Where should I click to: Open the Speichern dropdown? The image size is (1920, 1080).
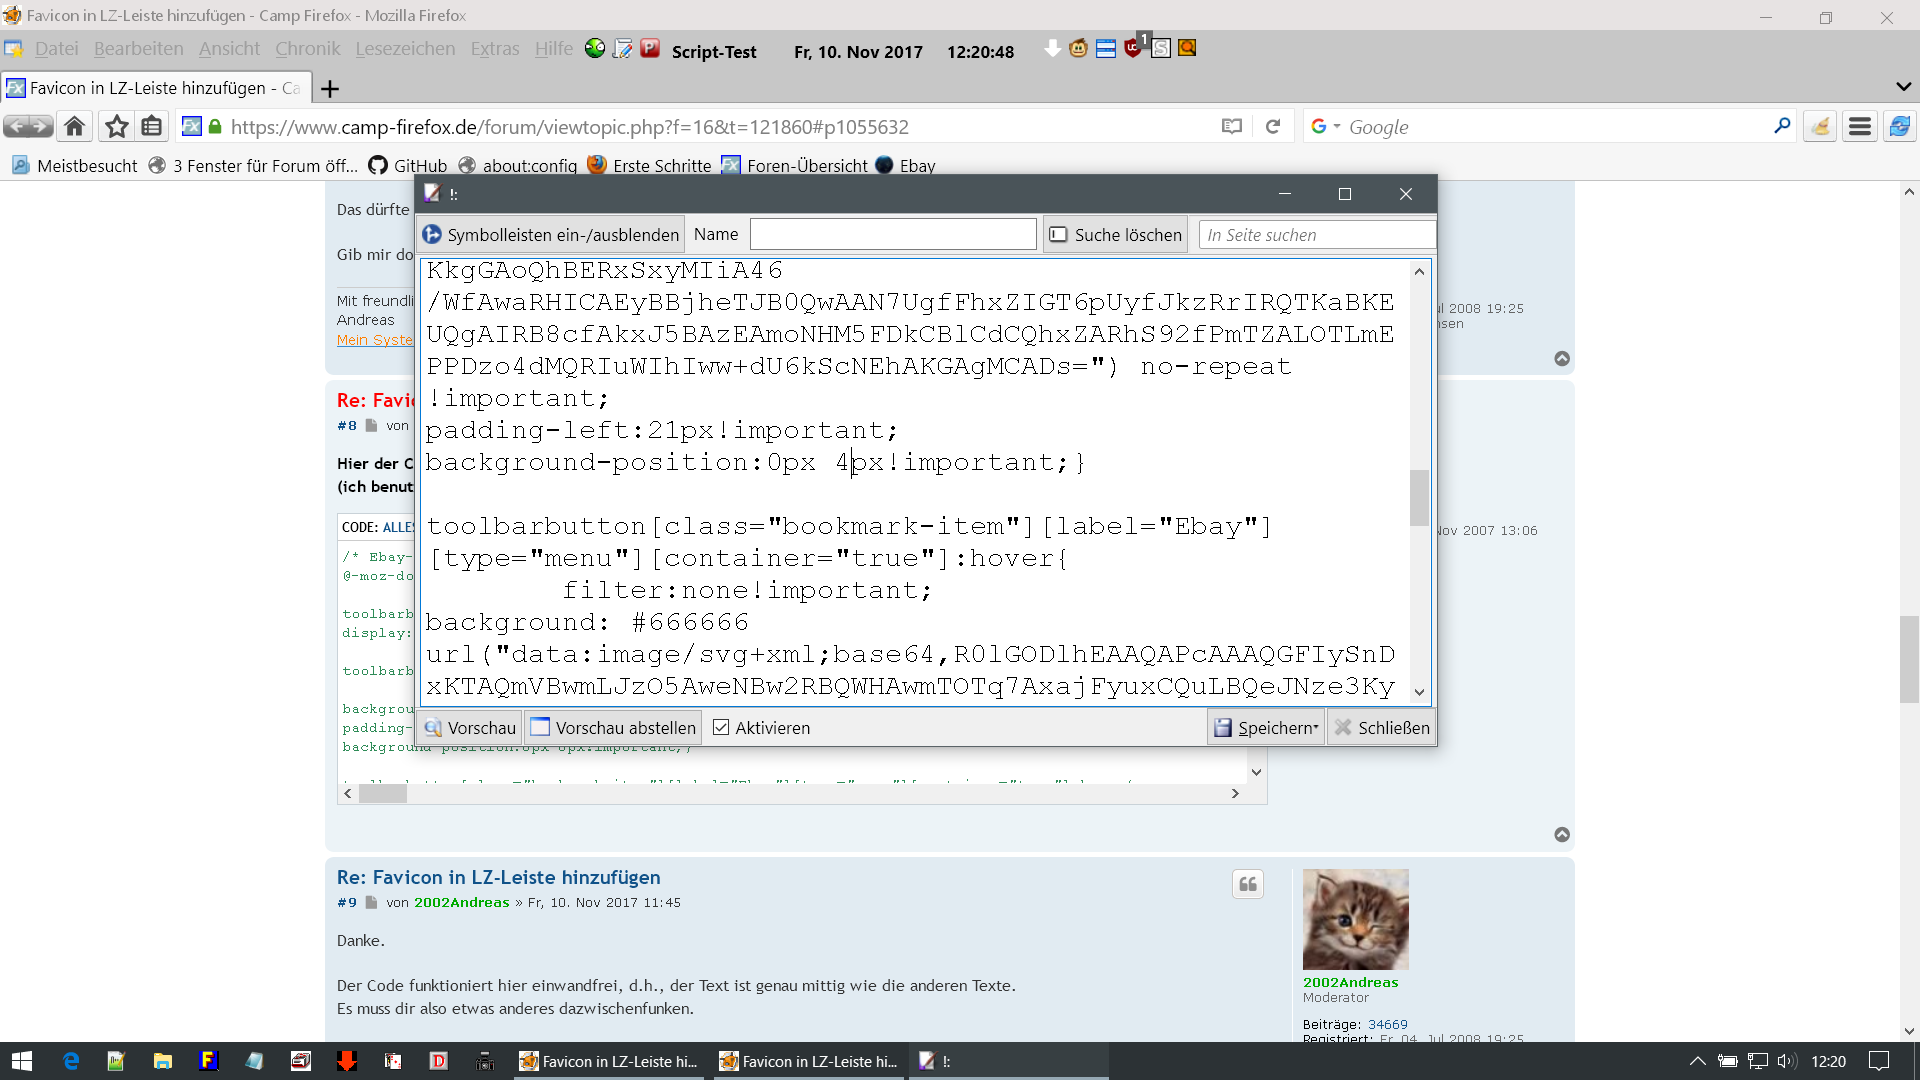pyautogui.click(x=1267, y=728)
